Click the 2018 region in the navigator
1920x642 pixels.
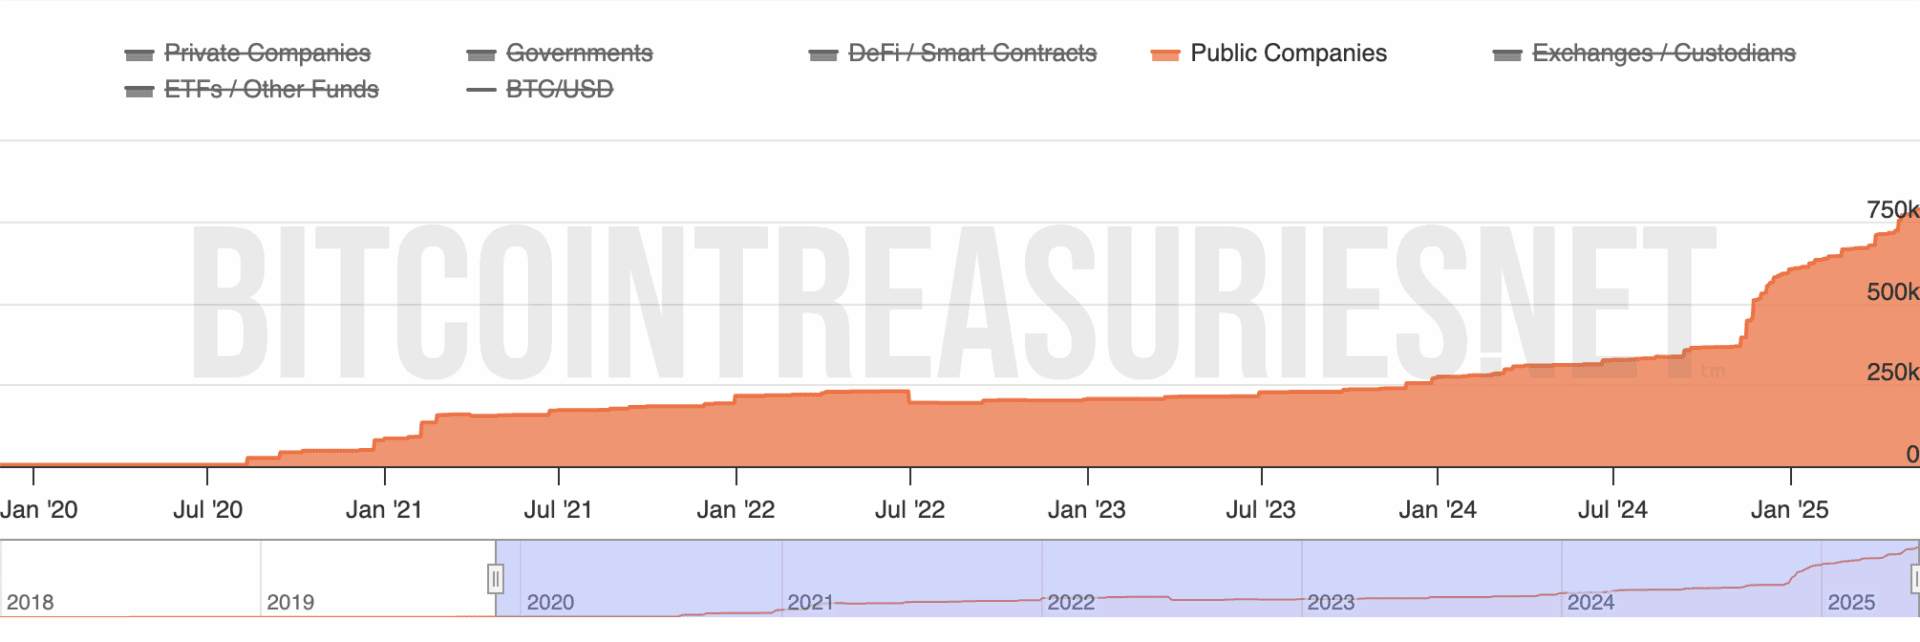coord(130,578)
